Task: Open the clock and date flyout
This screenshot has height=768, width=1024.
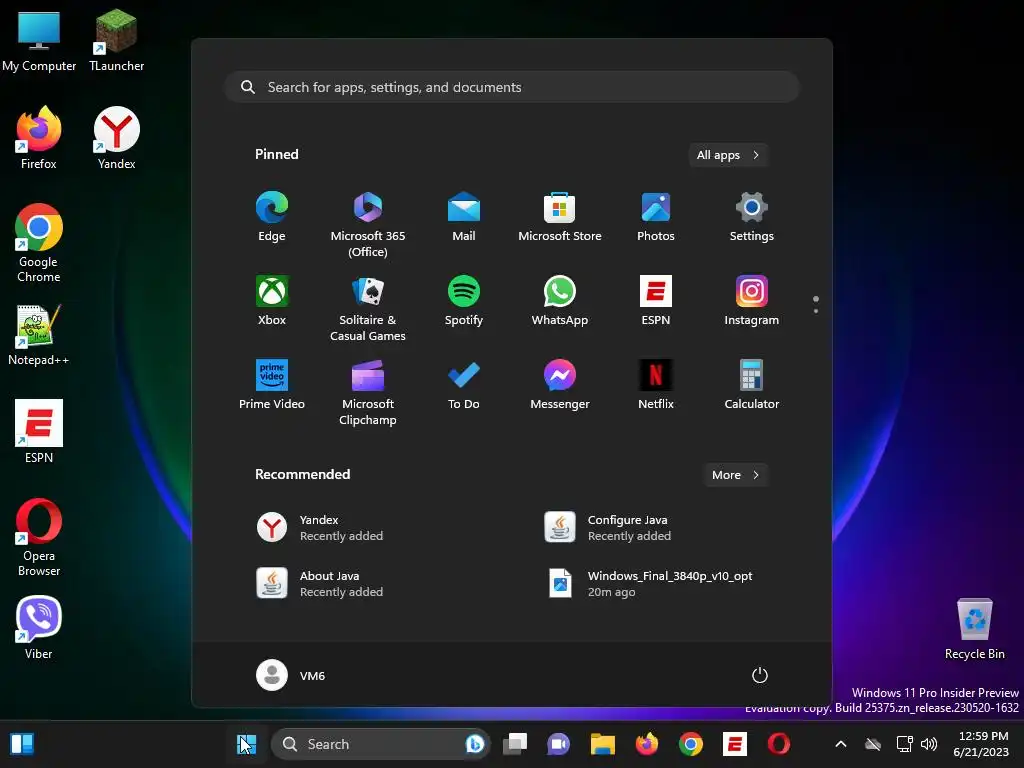Action: click(982, 744)
